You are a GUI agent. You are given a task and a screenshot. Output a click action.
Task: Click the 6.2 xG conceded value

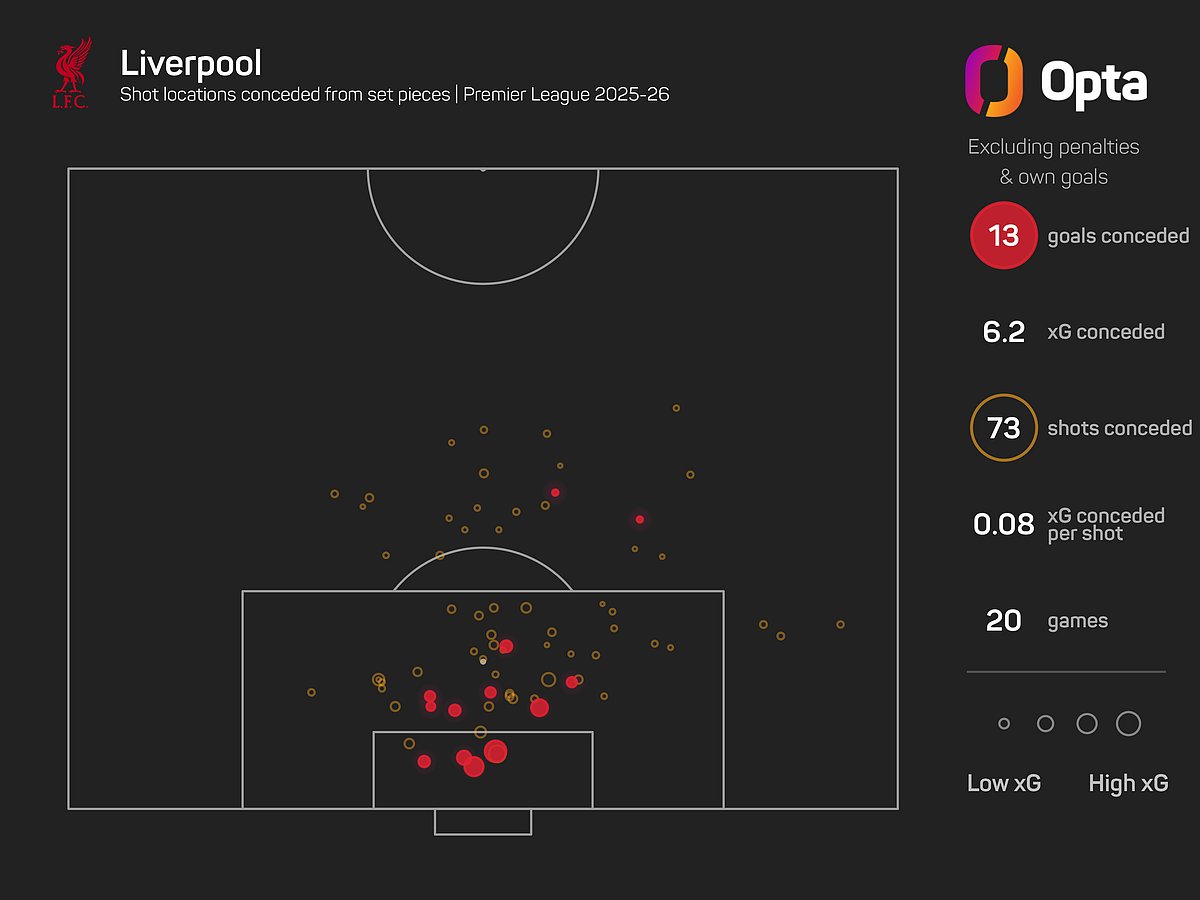point(1004,332)
